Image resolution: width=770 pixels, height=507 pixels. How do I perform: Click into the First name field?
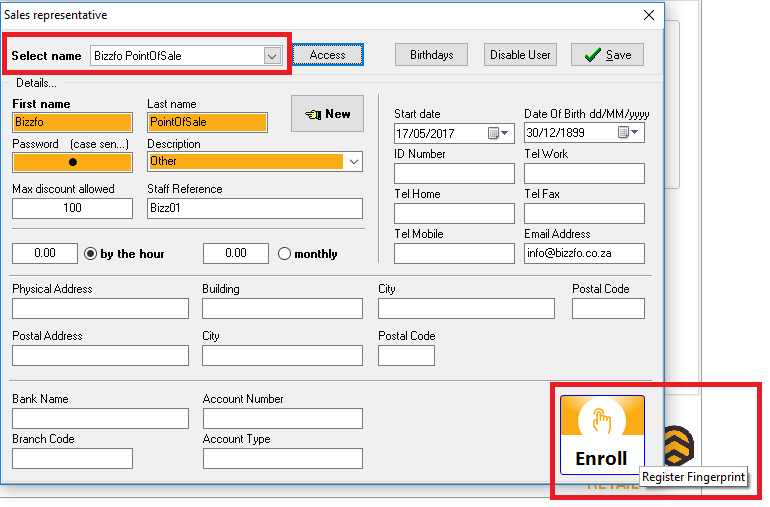click(x=72, y=122)
